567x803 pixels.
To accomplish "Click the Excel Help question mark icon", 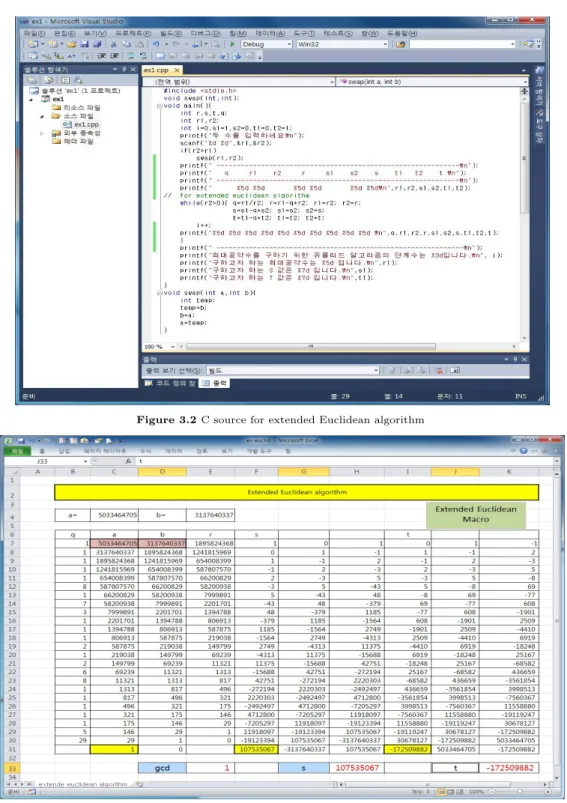I will (x=523, y=451).
